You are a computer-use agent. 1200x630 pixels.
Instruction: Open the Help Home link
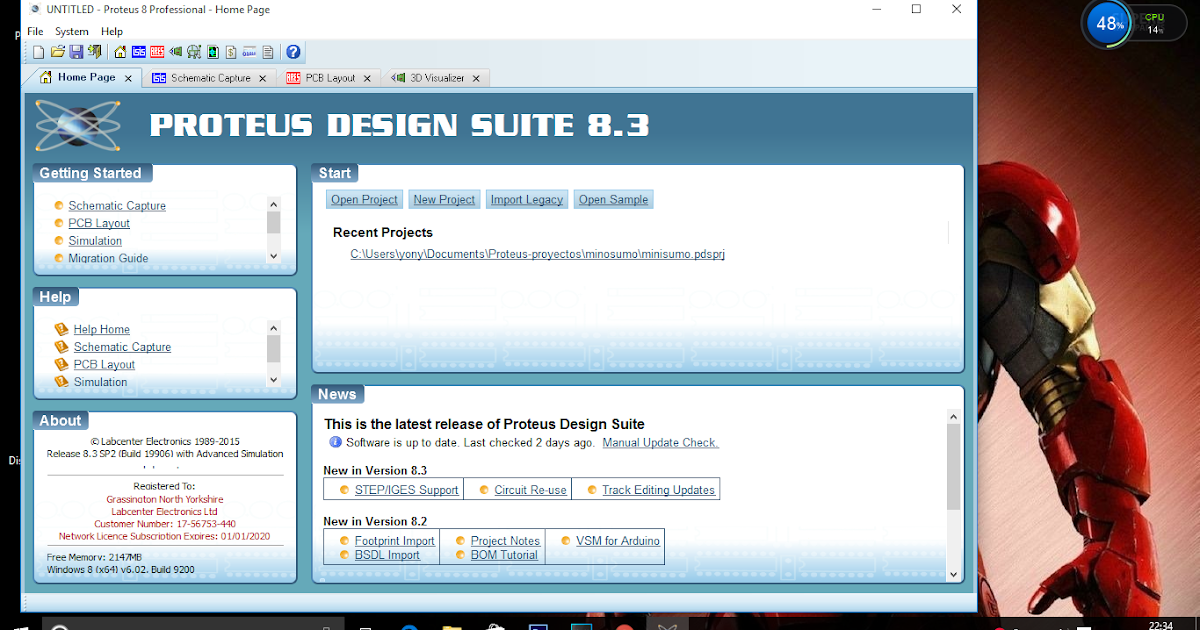102,329
